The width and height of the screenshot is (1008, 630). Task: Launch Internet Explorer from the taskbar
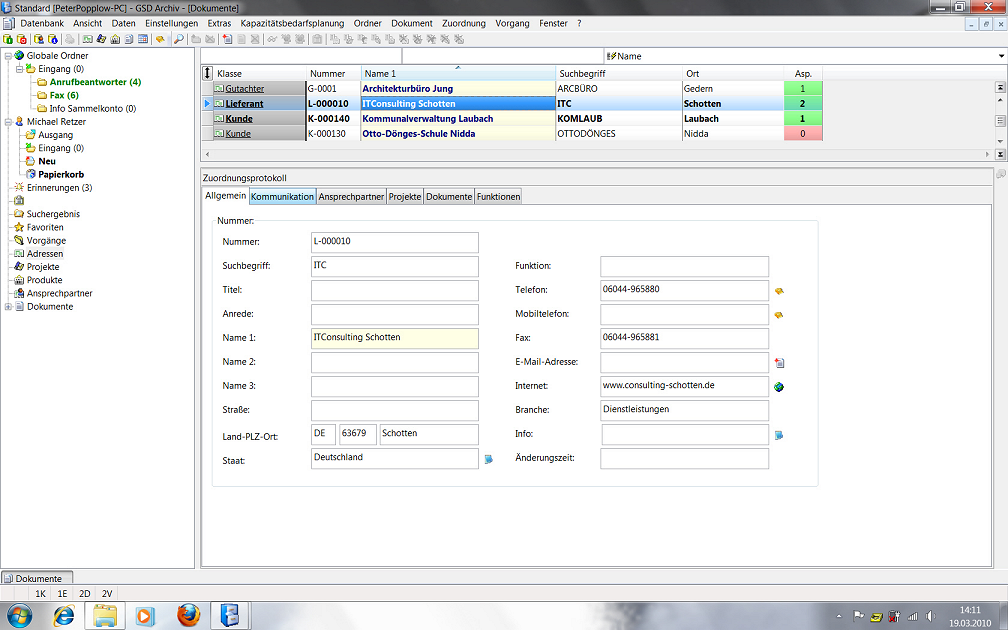63,616
